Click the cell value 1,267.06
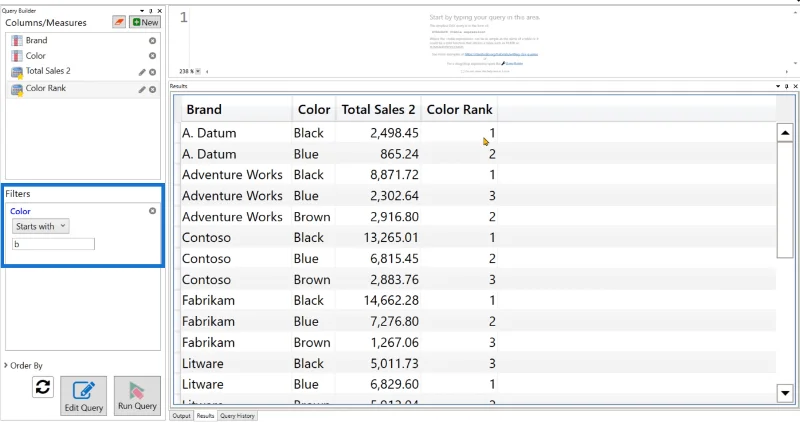The height and width of the screenshot is (422, 800). [394, 342]
